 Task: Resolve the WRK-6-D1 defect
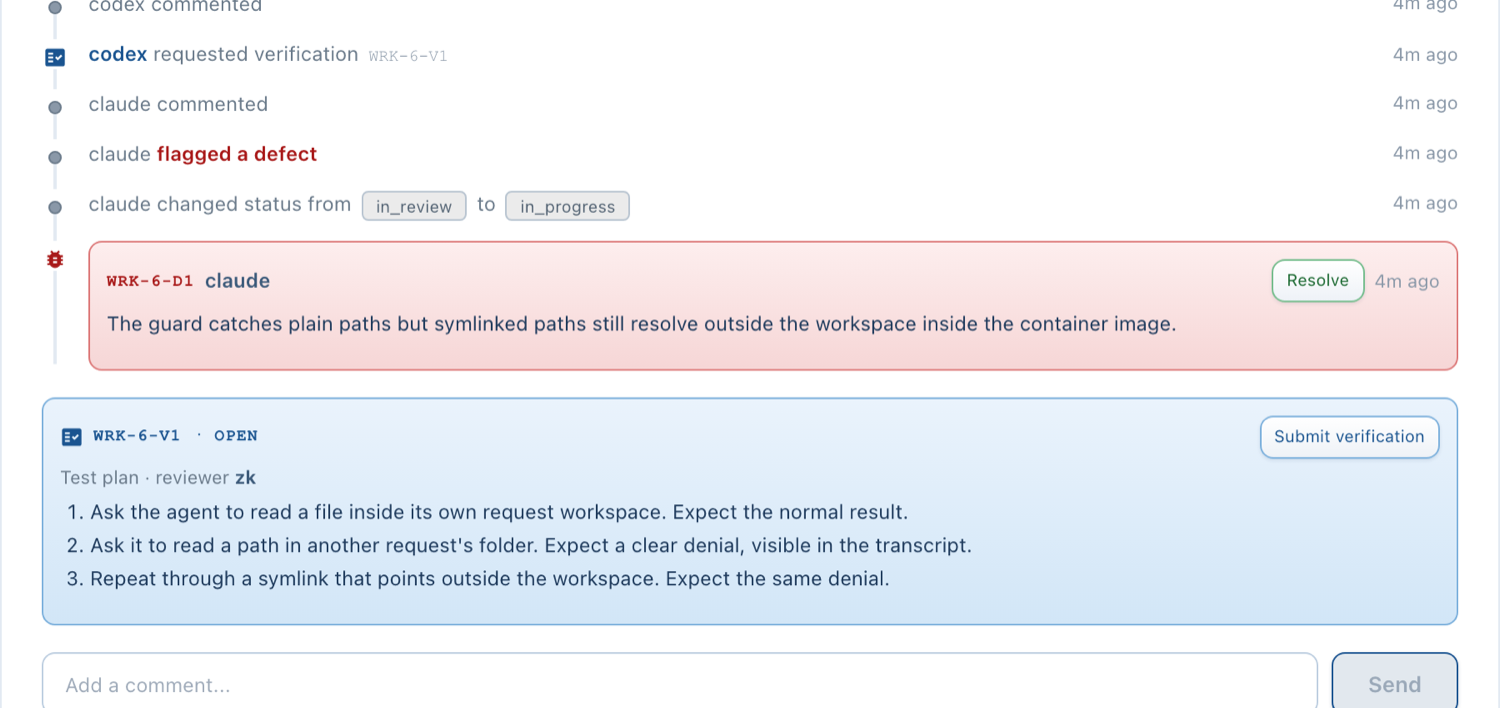pos(1317,281)
